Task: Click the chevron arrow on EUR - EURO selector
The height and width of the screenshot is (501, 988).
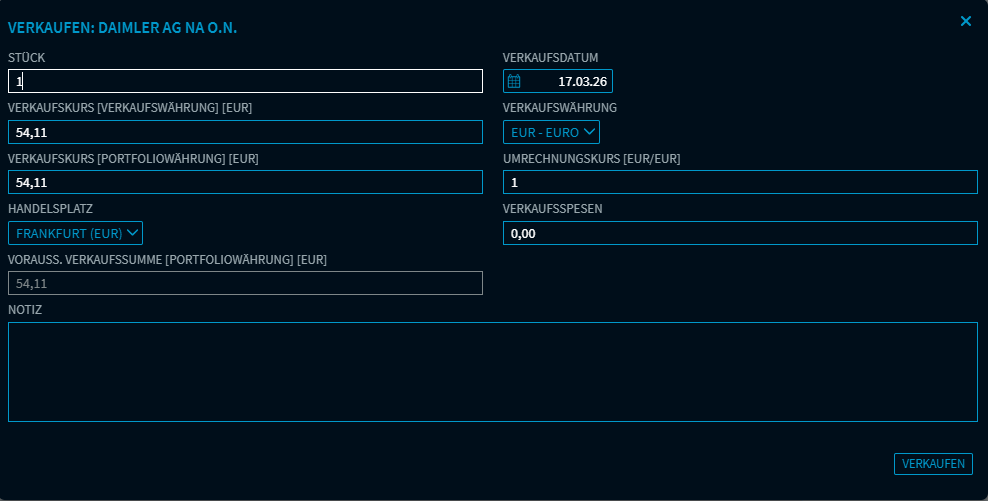Action: tap(589, 132)
